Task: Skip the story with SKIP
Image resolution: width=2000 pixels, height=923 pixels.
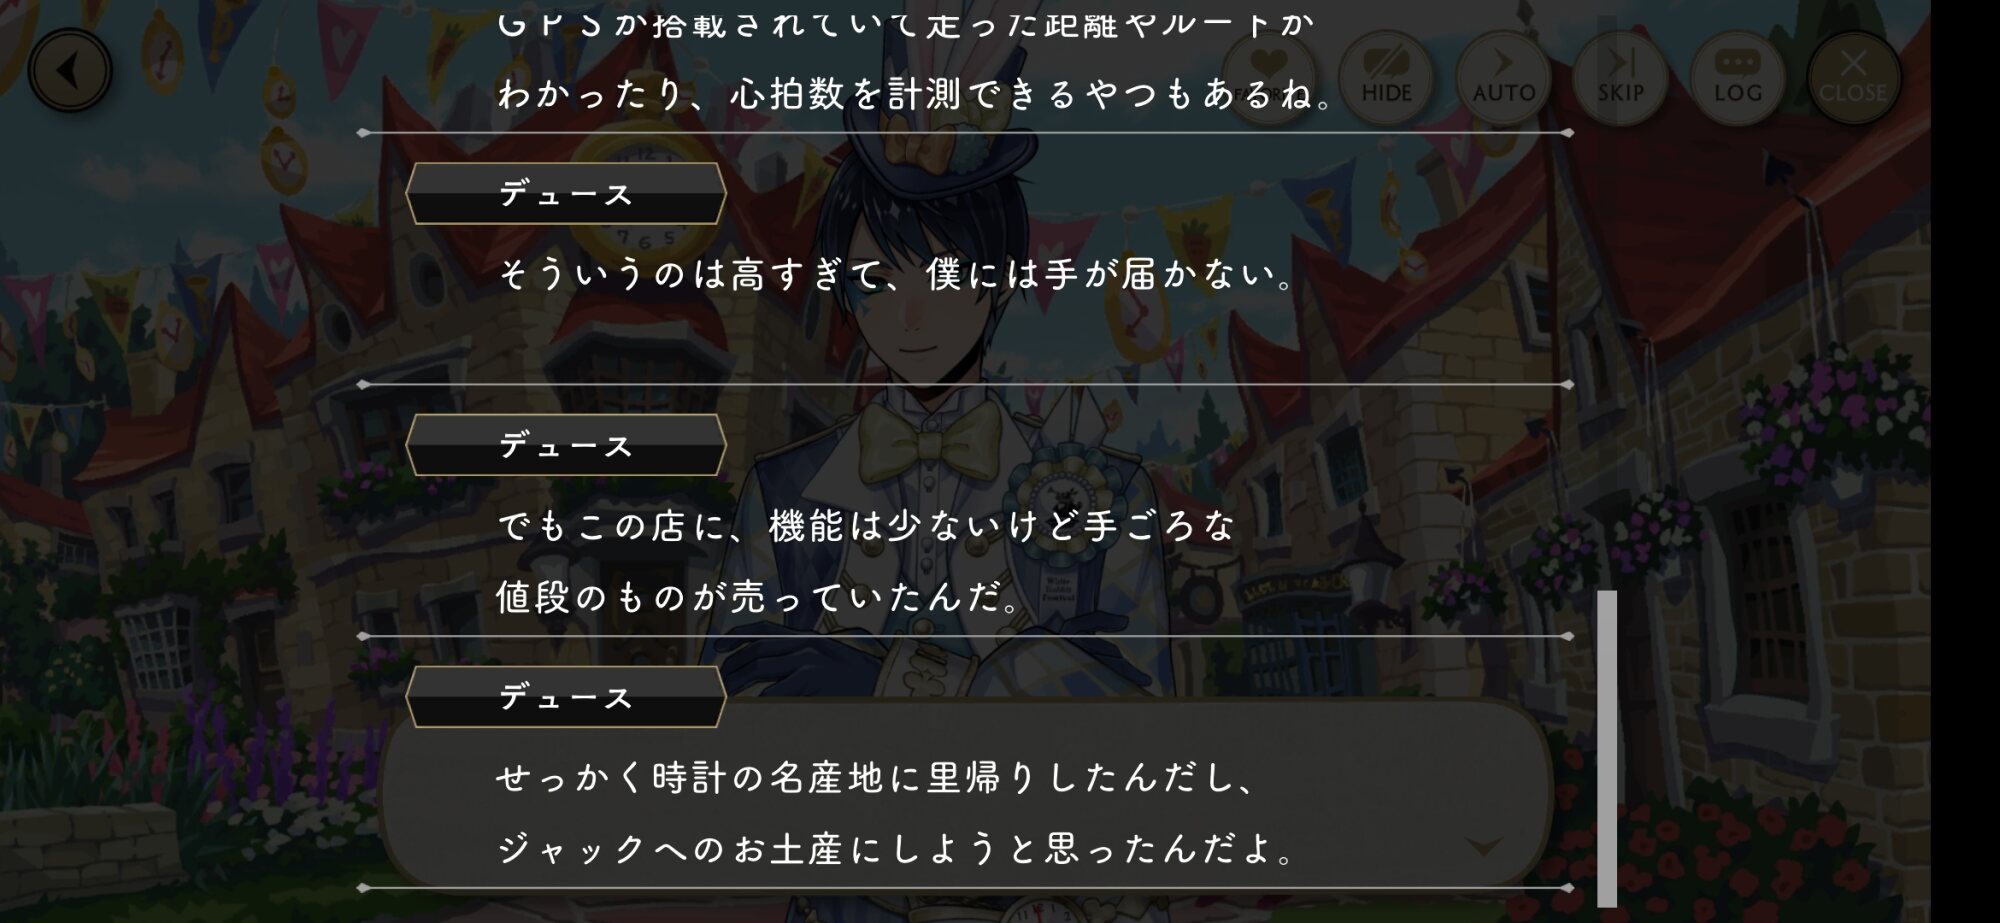Action: (1620, 78)
